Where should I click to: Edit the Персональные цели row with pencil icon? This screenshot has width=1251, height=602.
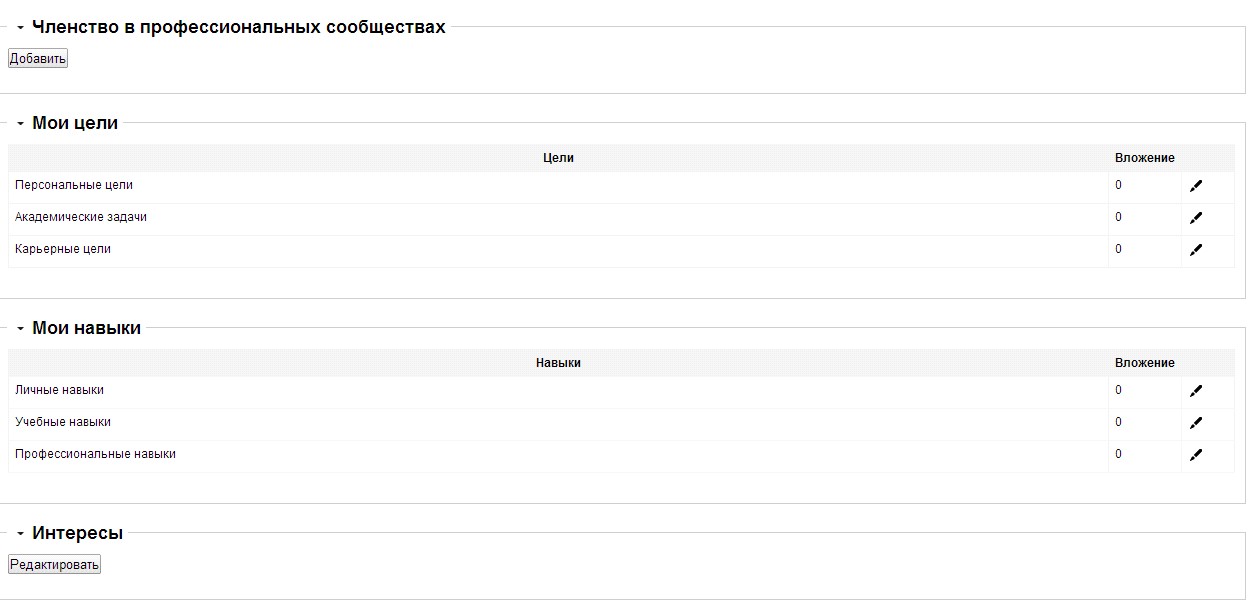tap(1196, 186)
